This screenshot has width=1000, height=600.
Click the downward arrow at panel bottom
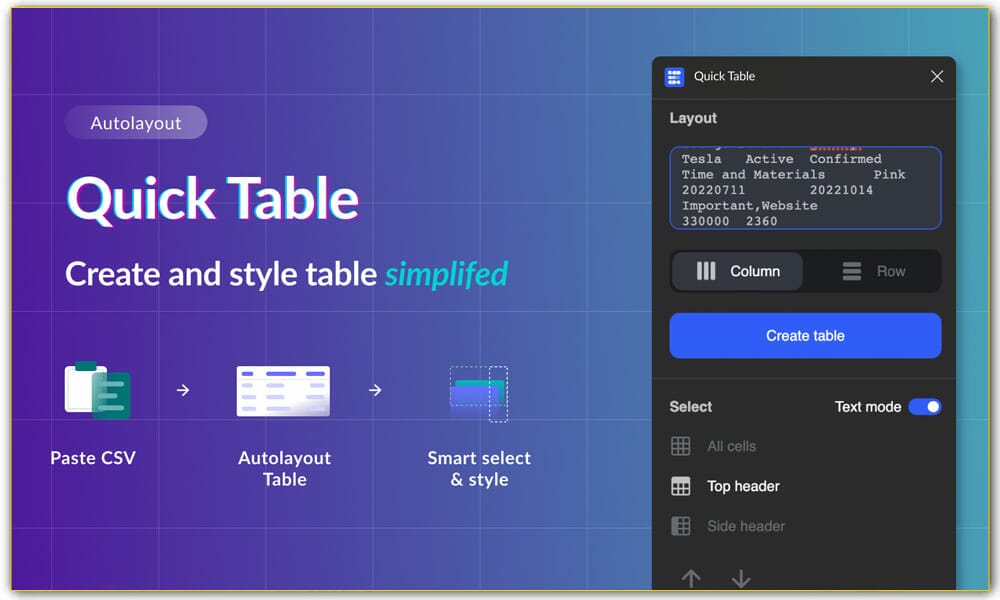tap(741, 578)
